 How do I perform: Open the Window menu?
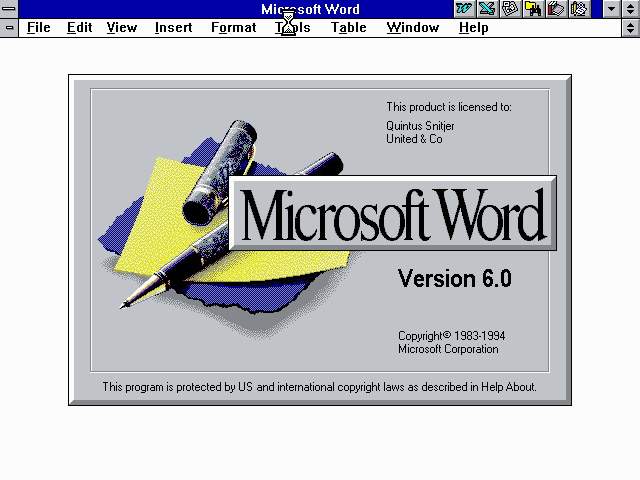413,28
